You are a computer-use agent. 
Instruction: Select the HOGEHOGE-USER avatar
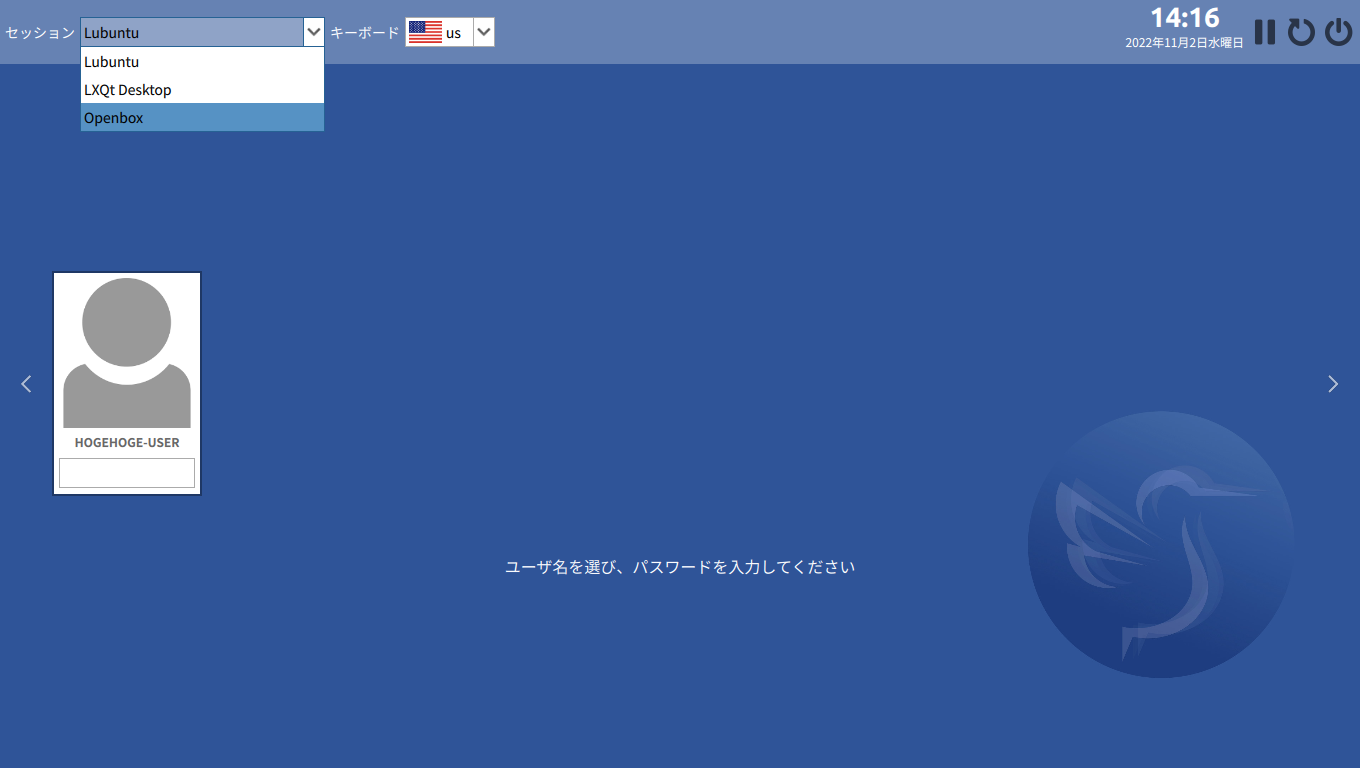[127, 353]
